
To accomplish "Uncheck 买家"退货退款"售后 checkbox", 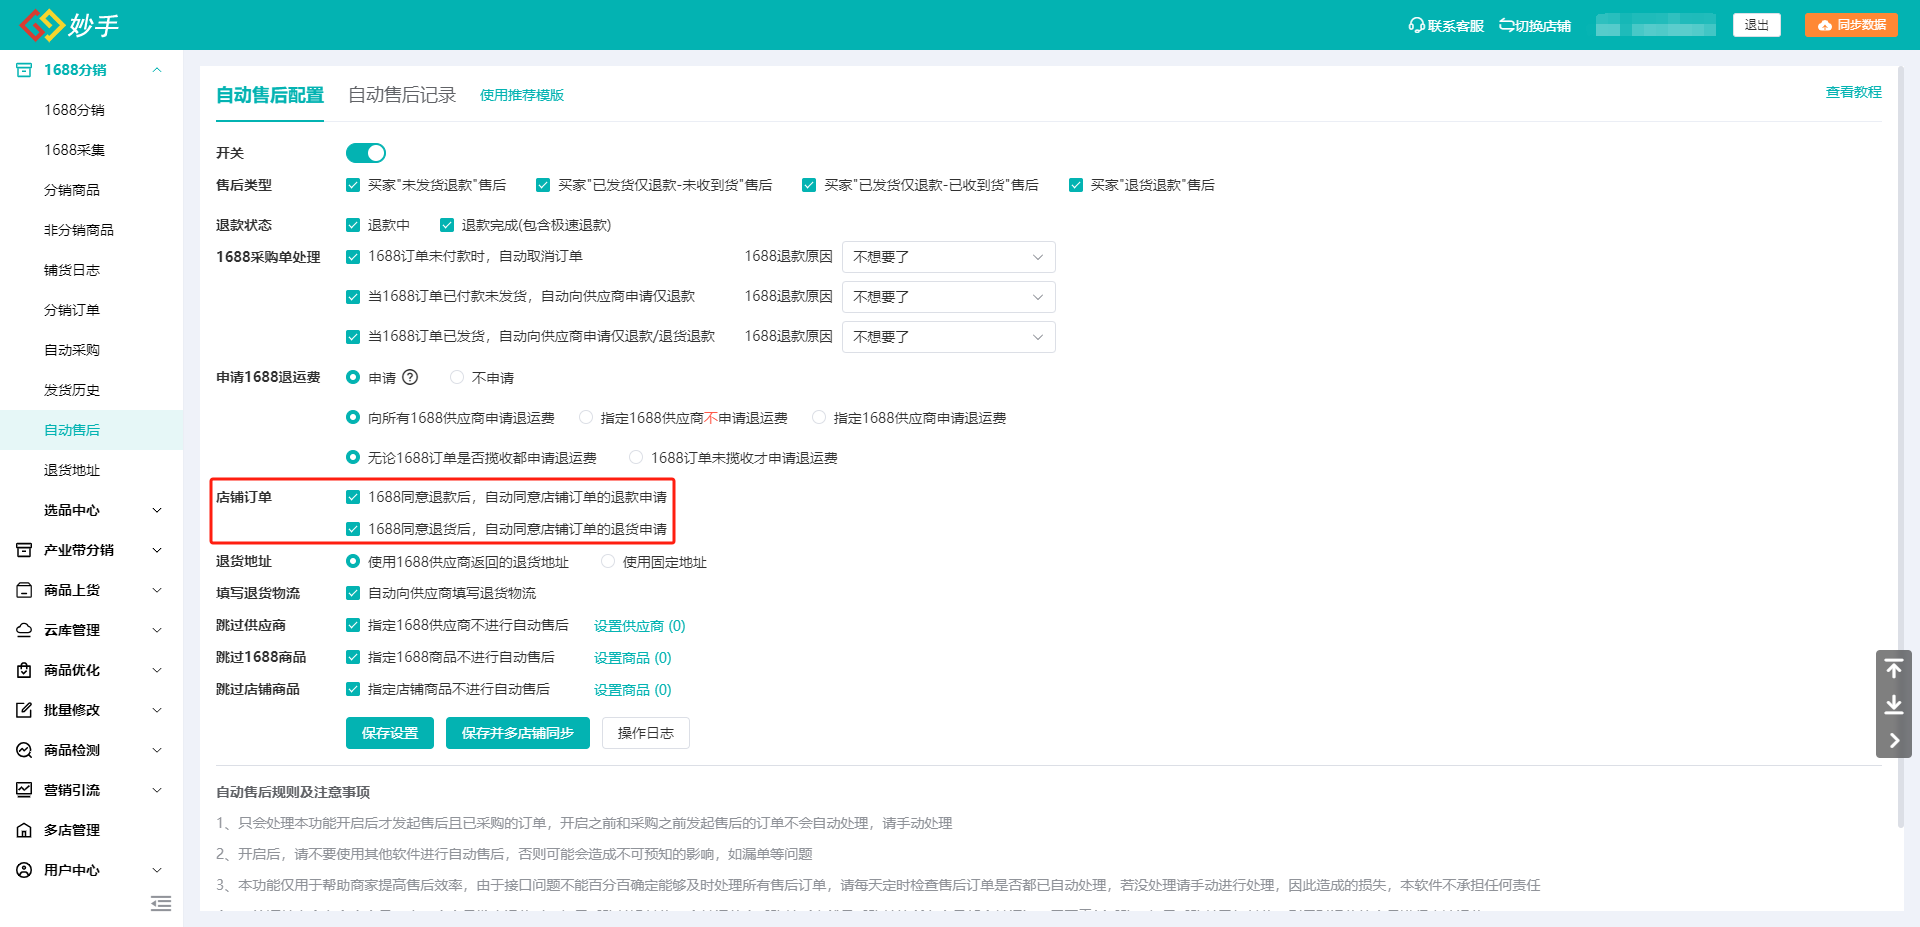I will coord(1076,185).
